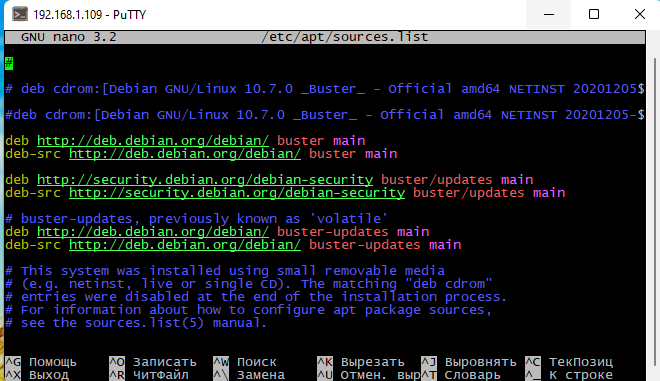Image resolution: width=660 pixels, height=381 pixels.
Task: Click the ^\ 'Замена' replace shortcut
Action: click(249, 375)
